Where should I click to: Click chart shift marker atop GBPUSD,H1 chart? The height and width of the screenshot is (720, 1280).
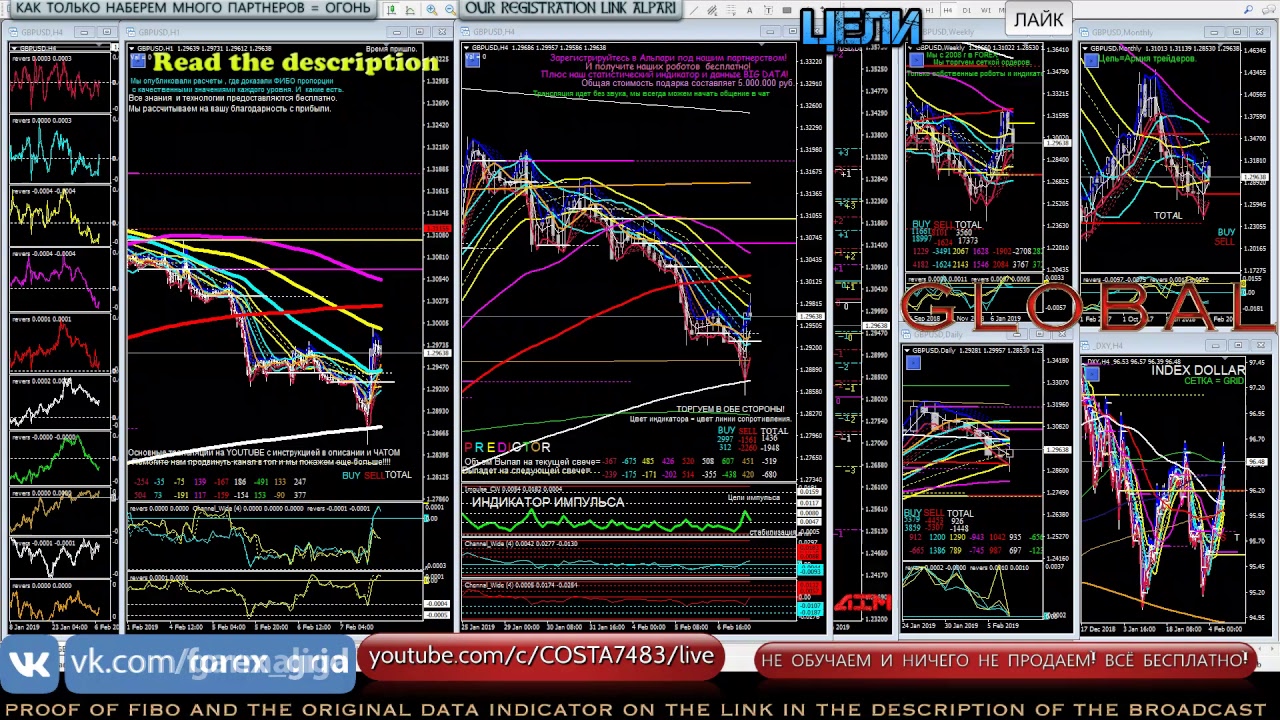tap(386, 45)
